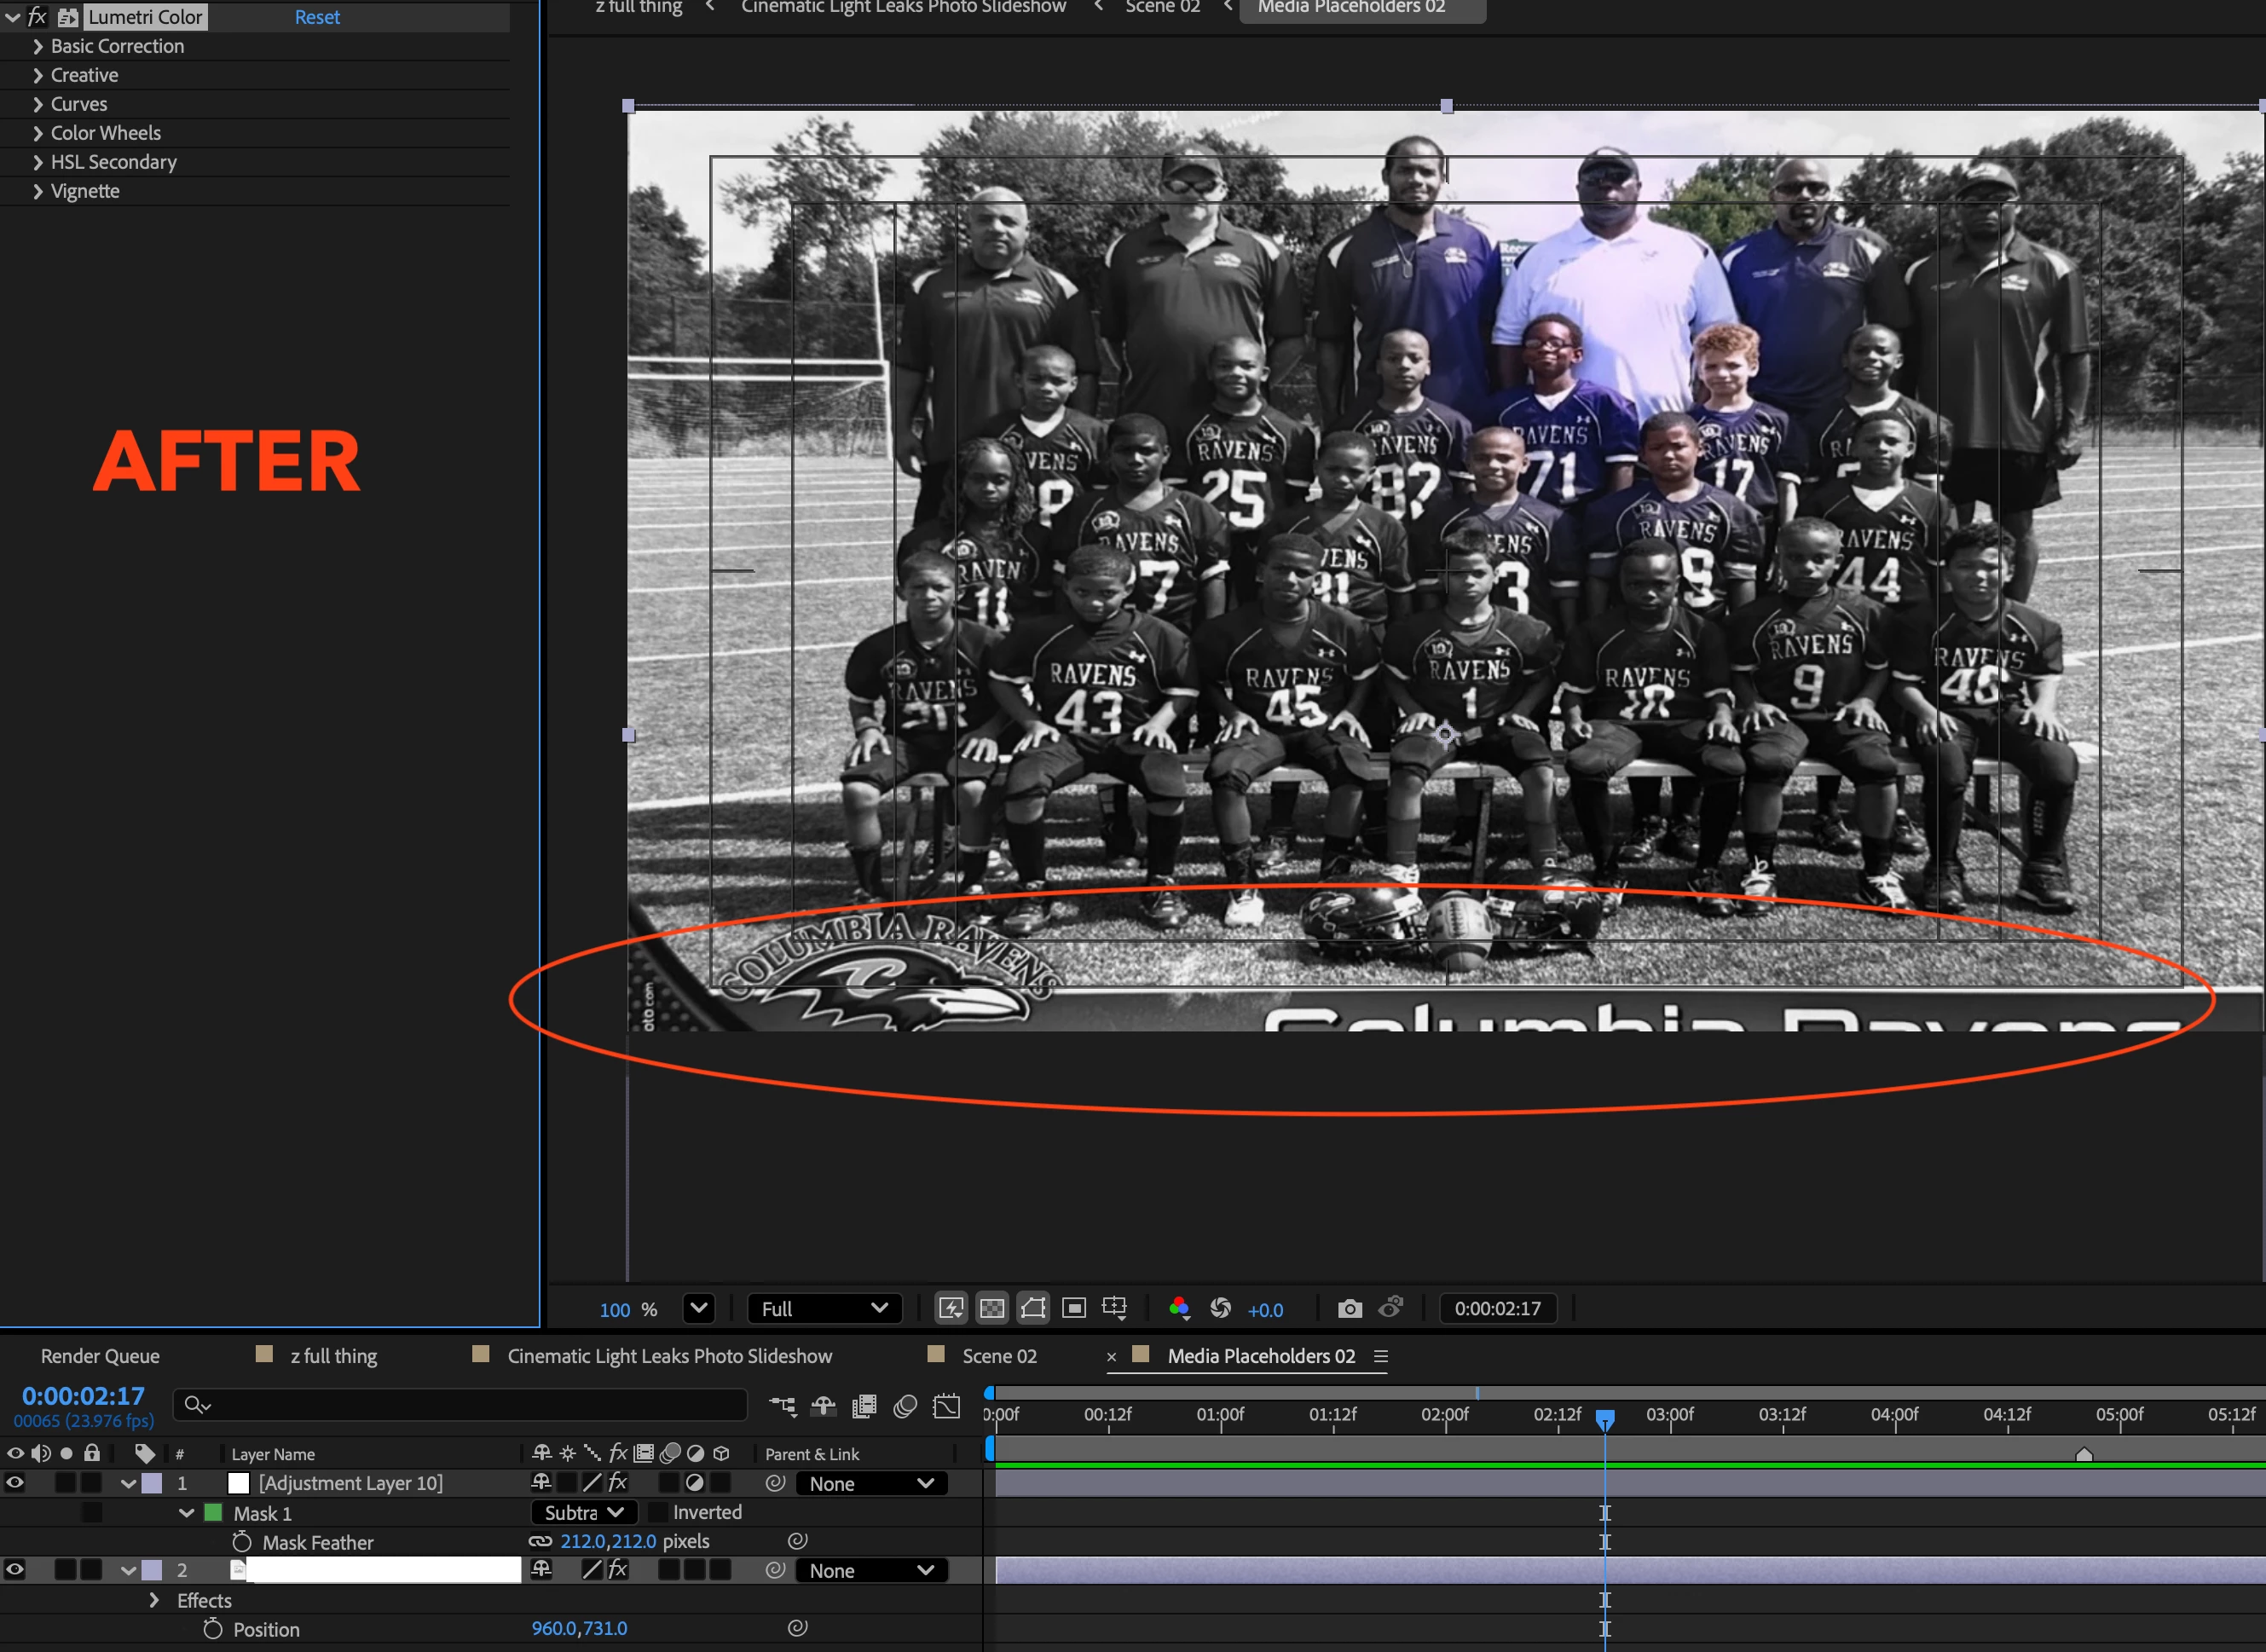Toggle mask and shape path visibility

tap(1033, 1308)
